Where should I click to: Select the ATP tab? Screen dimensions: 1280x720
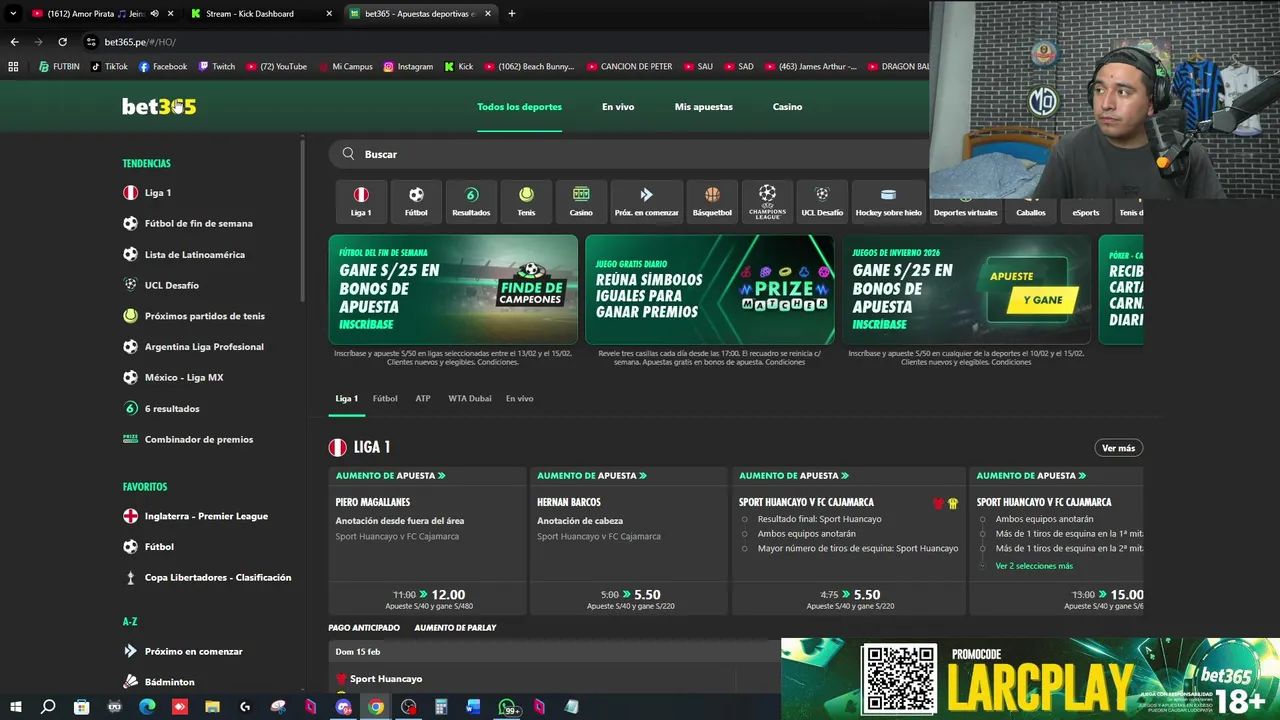pos(423,398)
